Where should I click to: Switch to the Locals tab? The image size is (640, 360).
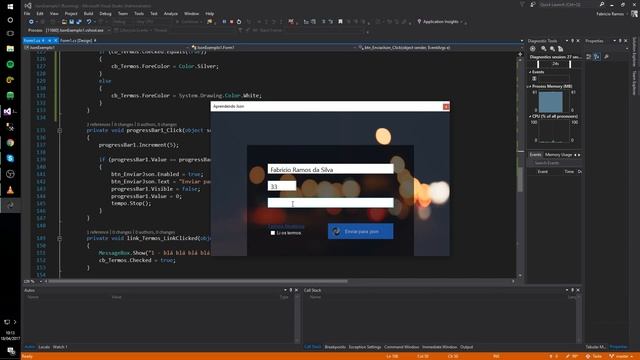click(44, 347)
